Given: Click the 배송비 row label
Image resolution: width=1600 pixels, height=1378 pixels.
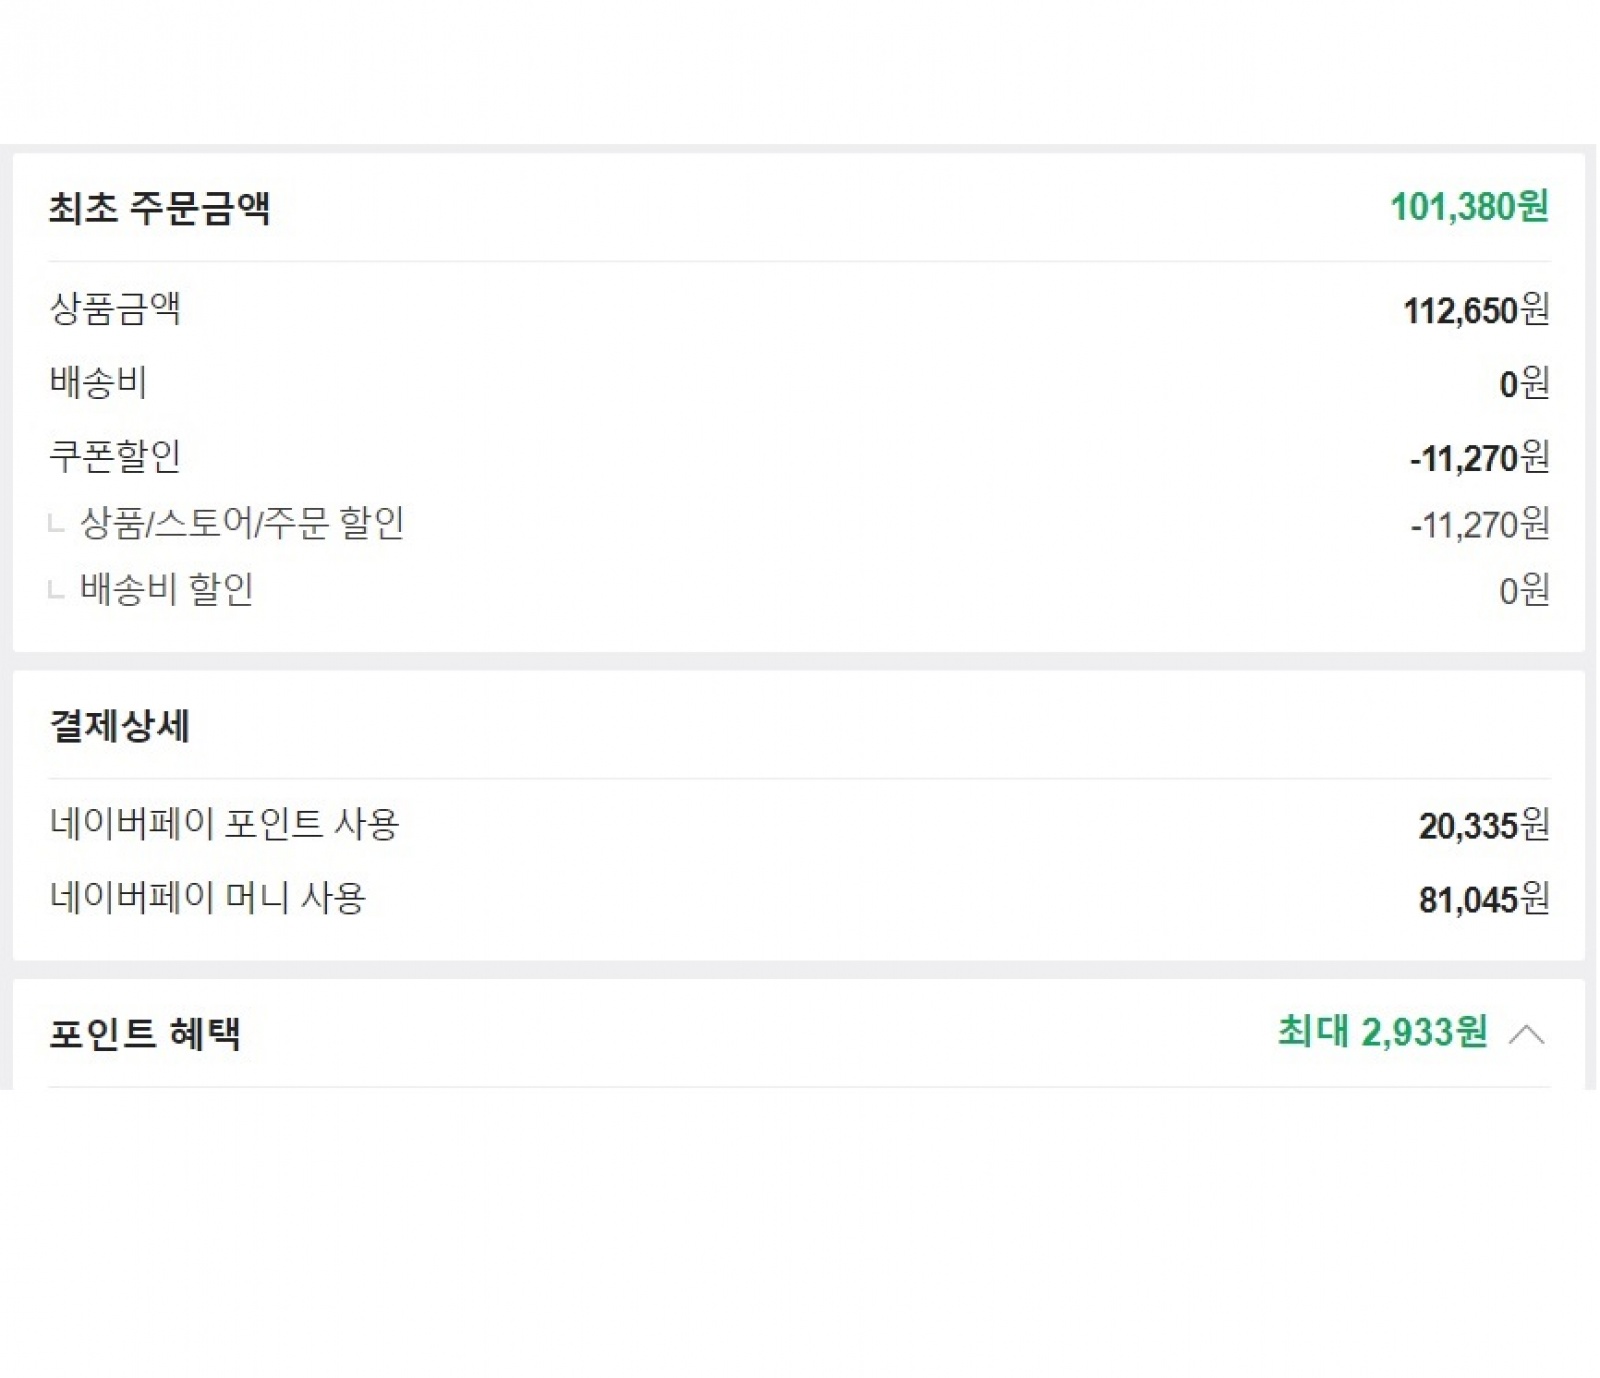Looking at the screenshot, I should (x=98, y=383).
